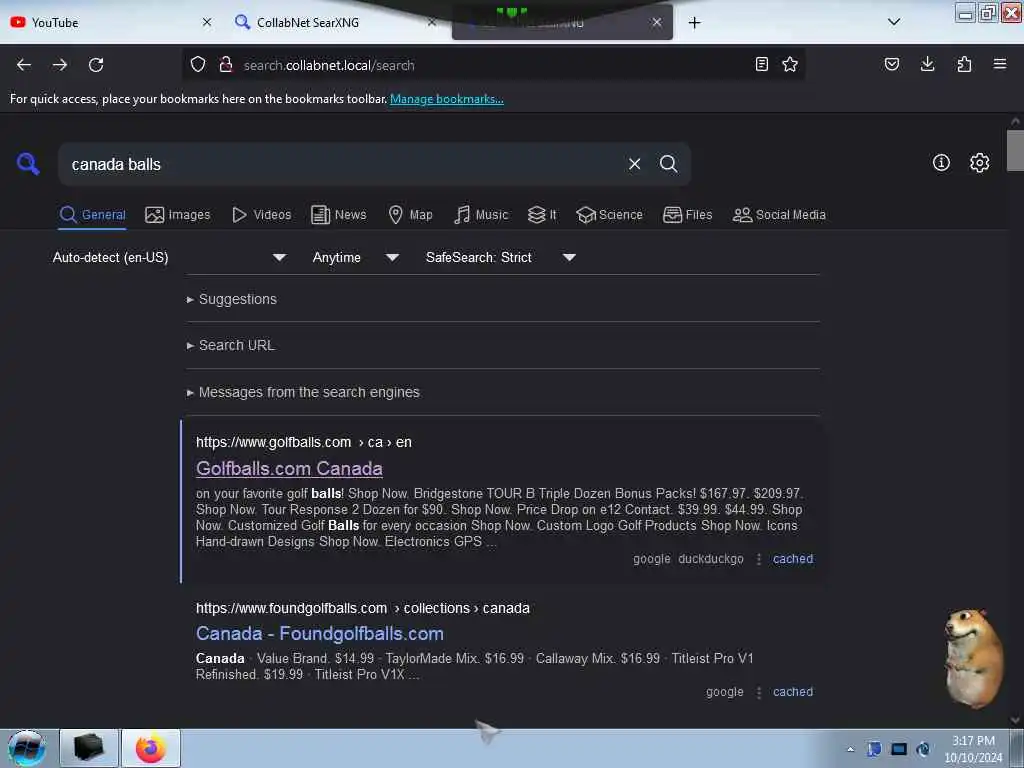Open Golfballs.com result options dots
The width and height of the screenshot is (1024, 768).
point(759,559)
